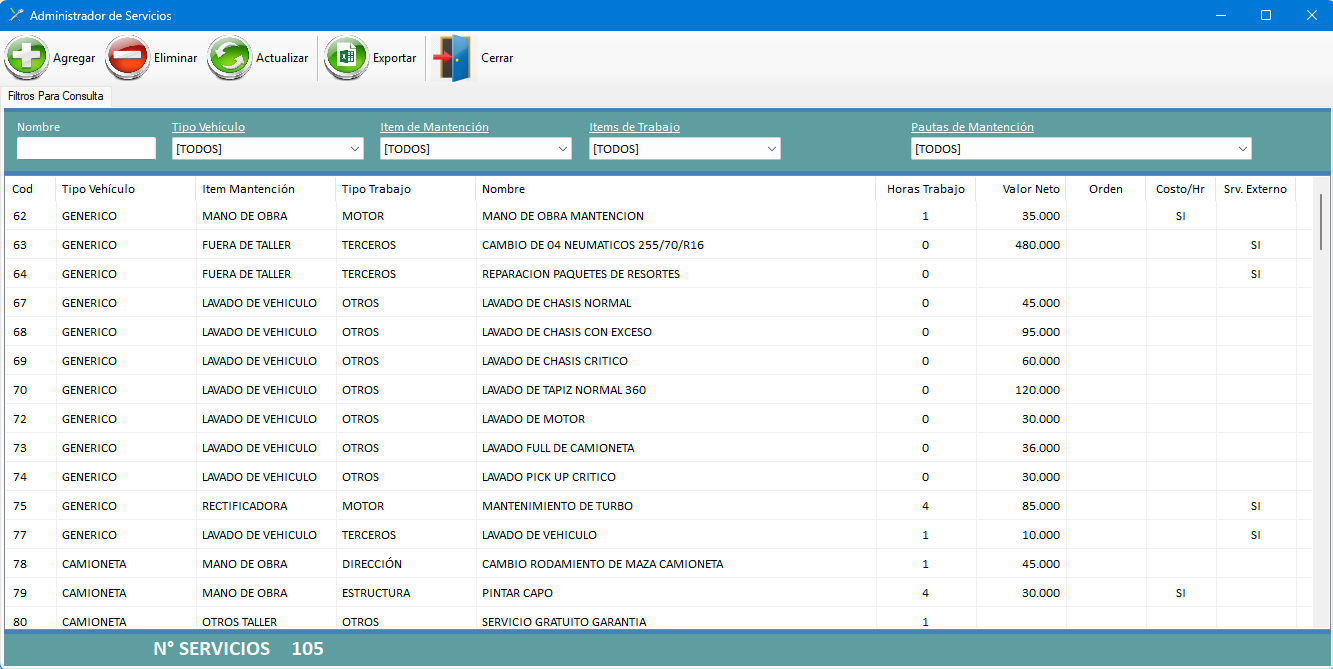Click the Costo/Hr SI cell in row 62
Viewport: 1333px width, 669px height.
[x=1181, y=216]
